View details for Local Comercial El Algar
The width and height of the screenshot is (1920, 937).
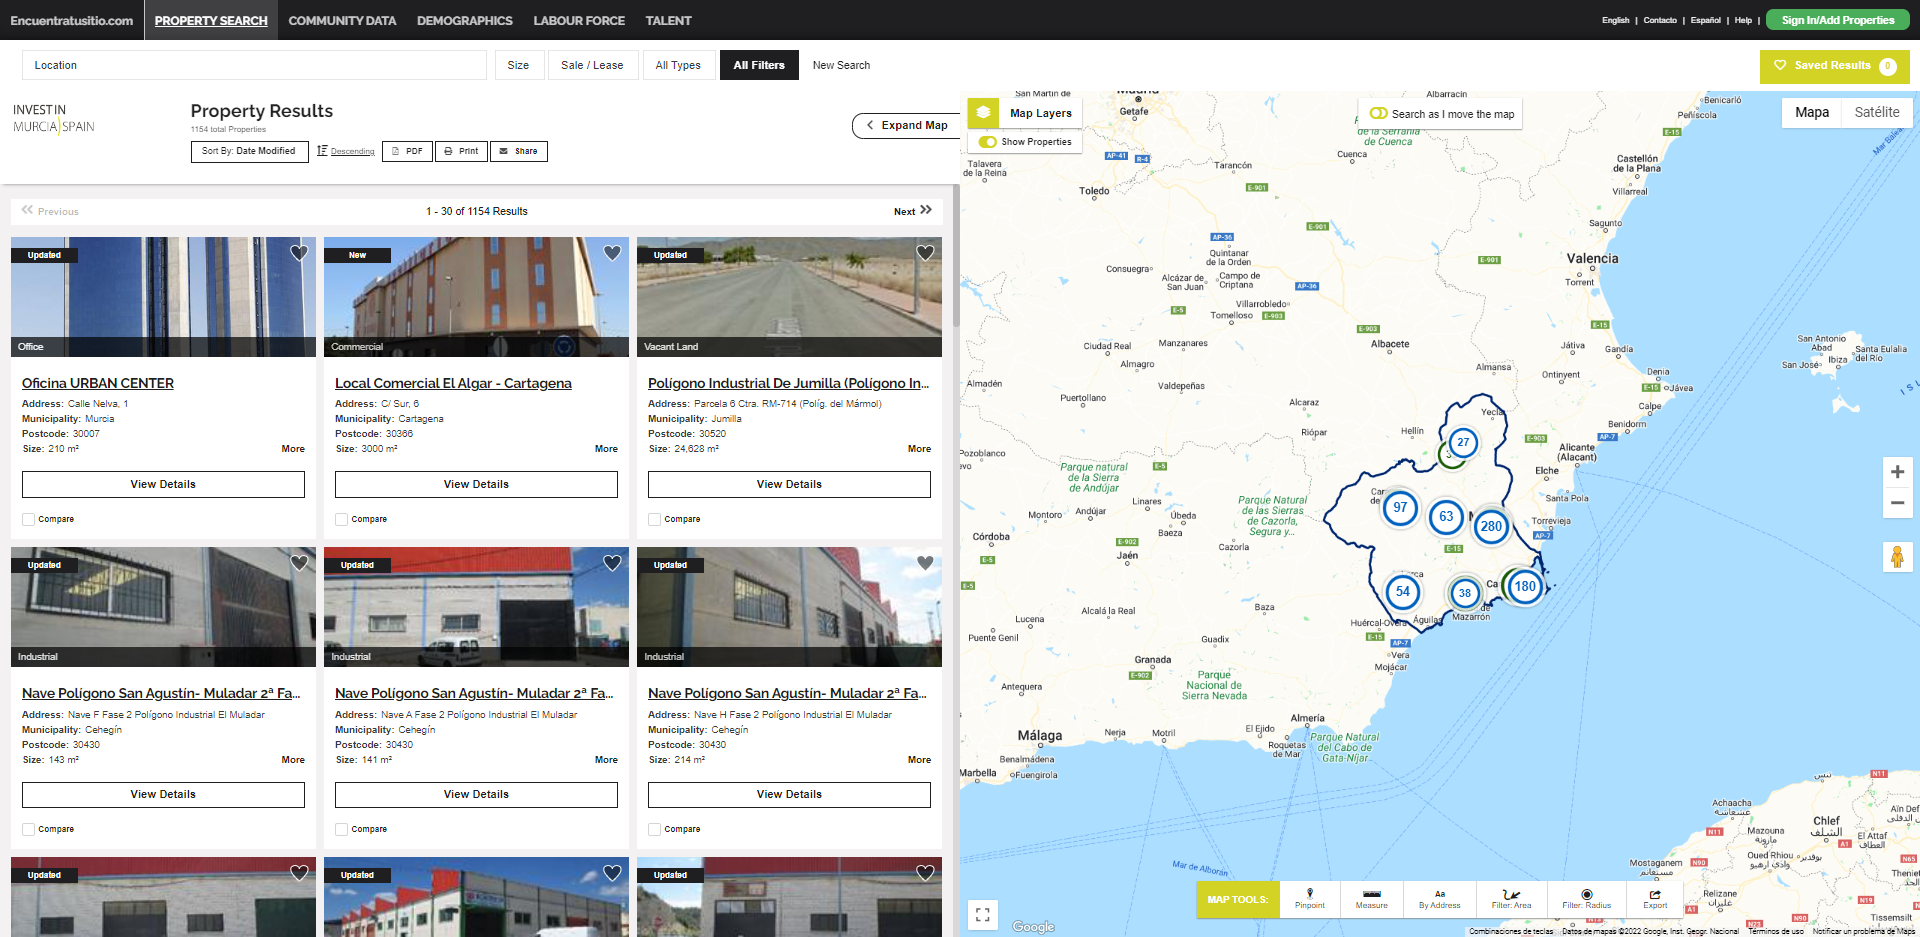click(x=476, y=484)
